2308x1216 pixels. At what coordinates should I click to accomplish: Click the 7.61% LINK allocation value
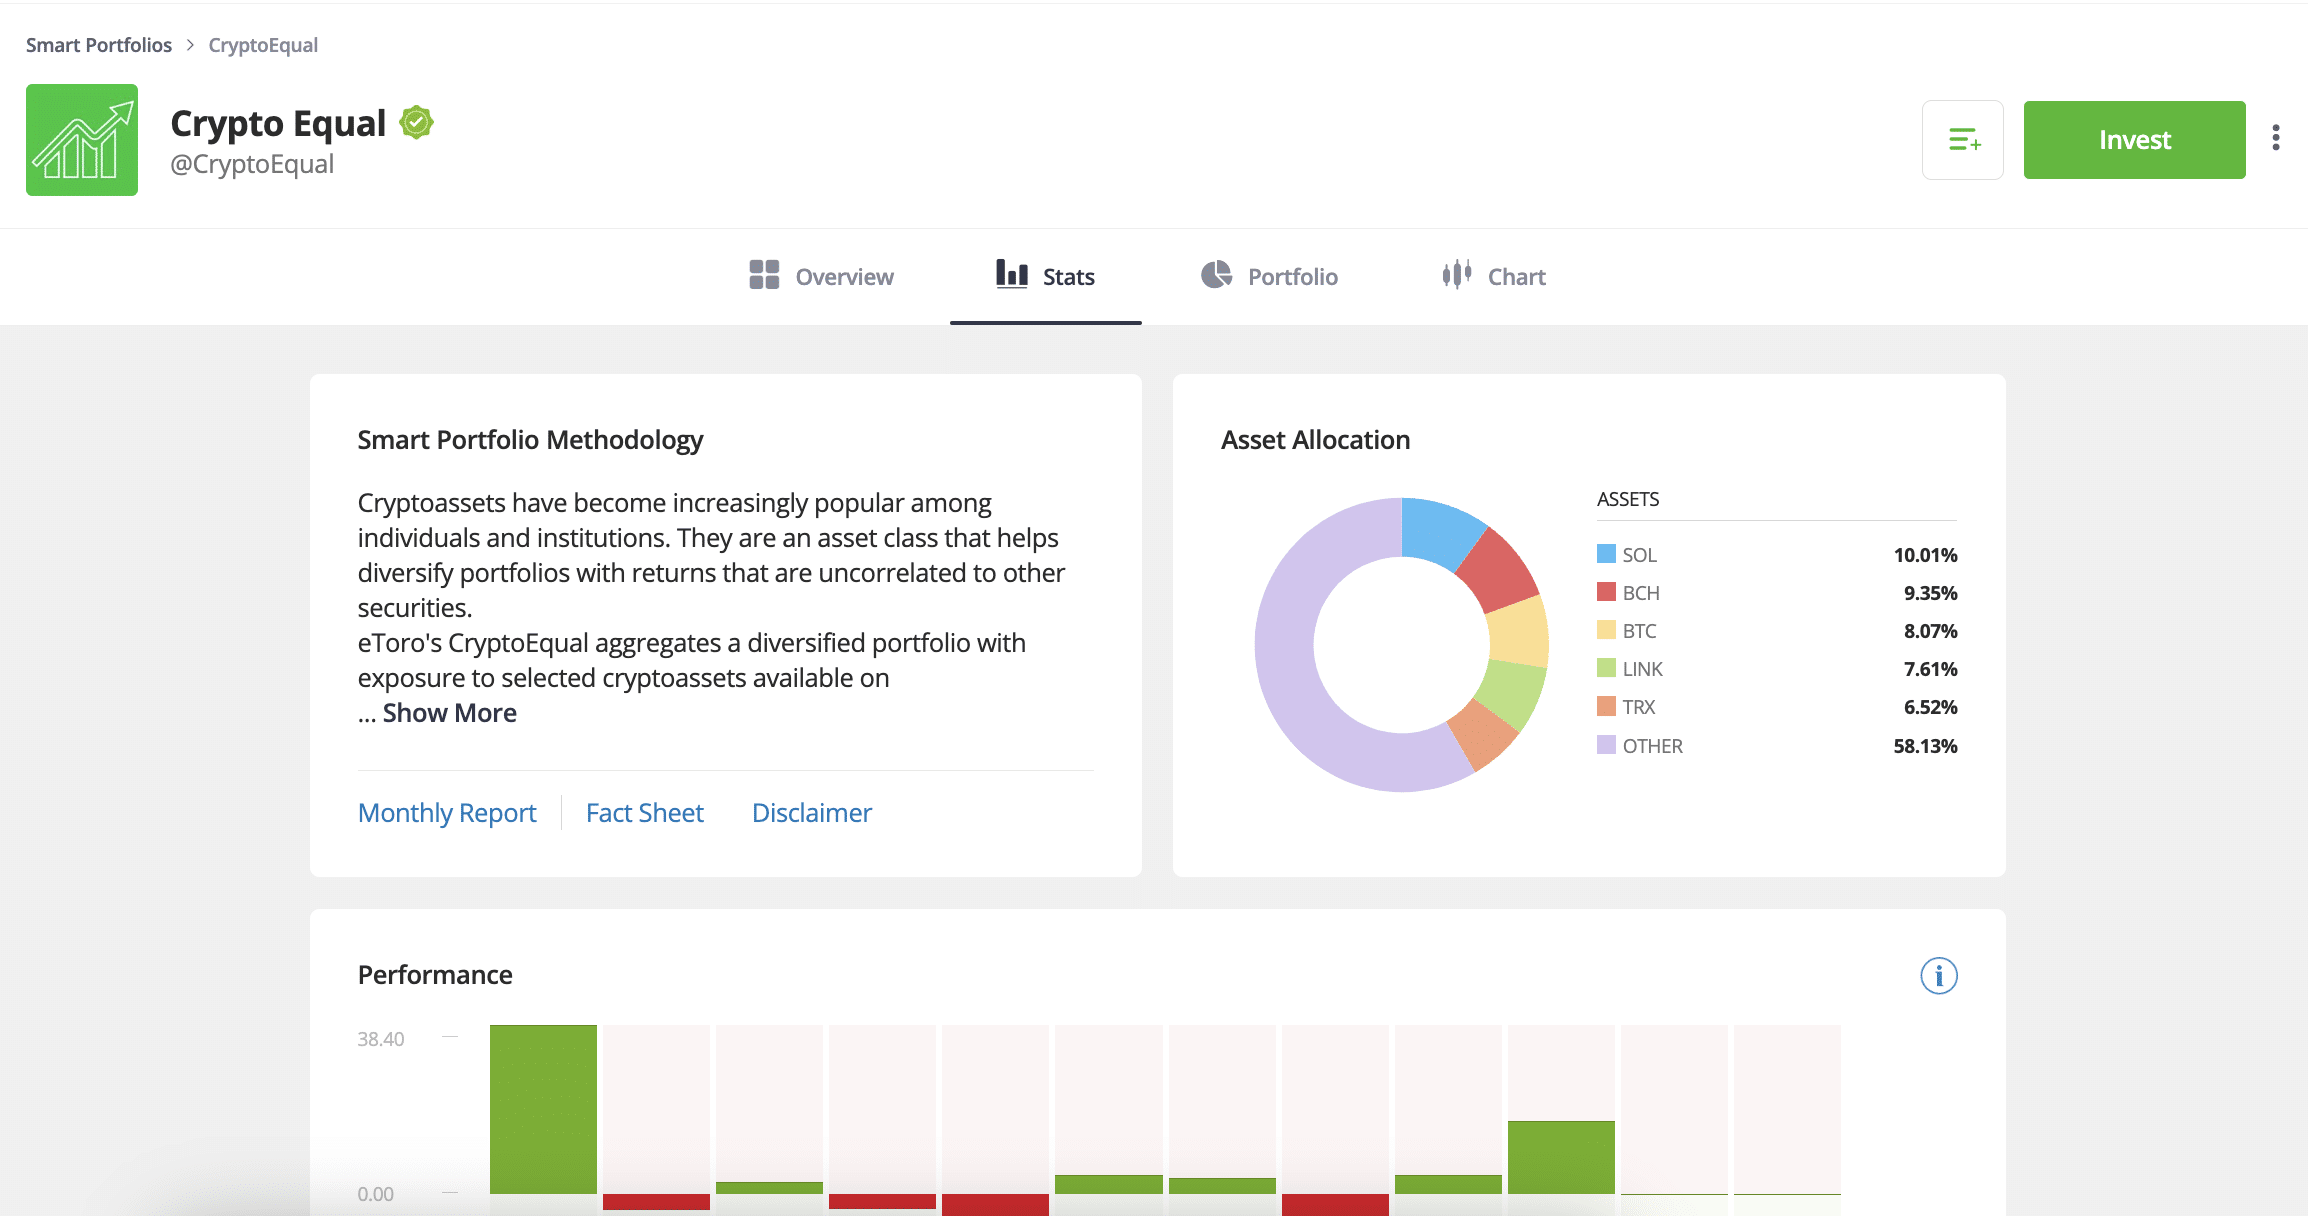[x=1930, y=669]
